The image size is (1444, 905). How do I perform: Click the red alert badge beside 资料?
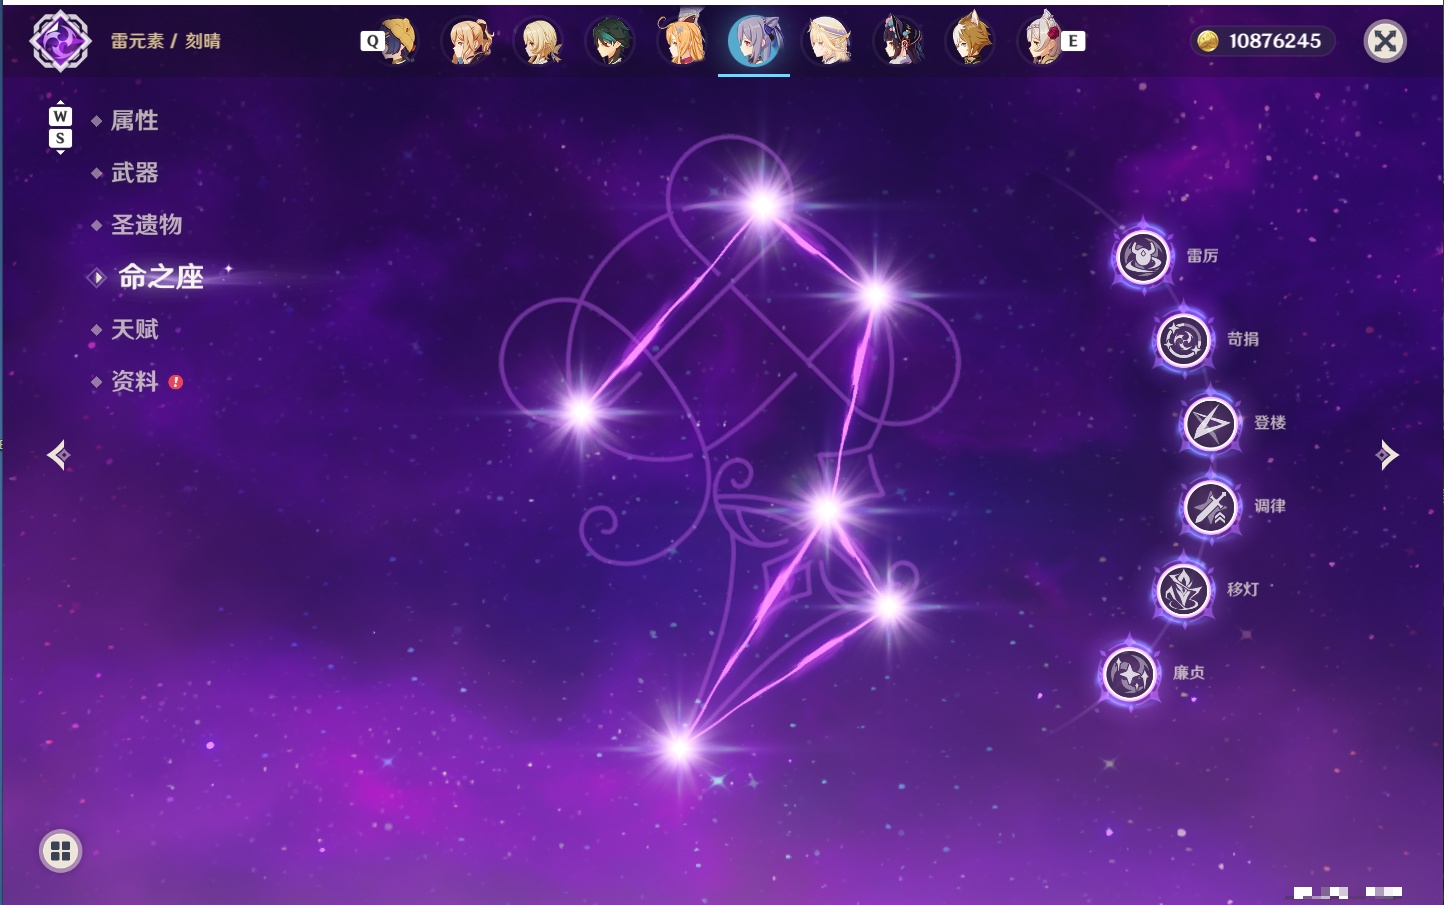tap(176, 382)
